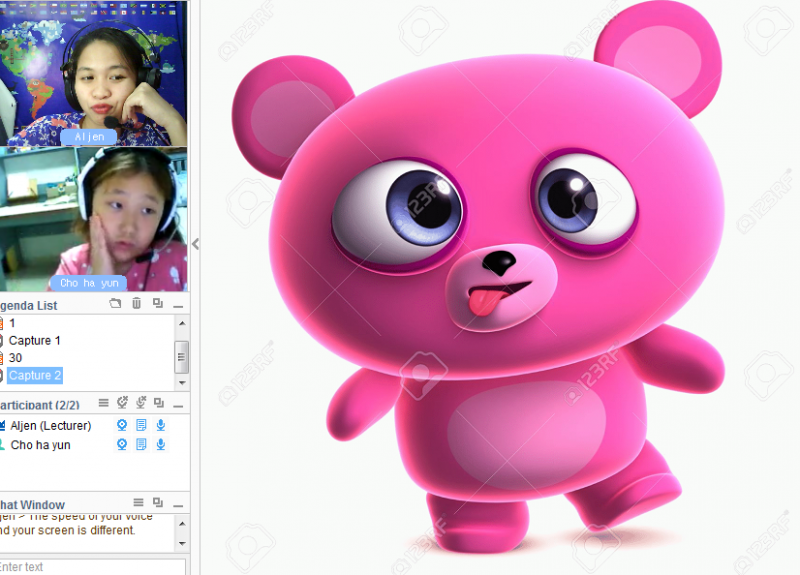This screenshot has width=800, height=575.
Task: Select Aljen (Lecturer) in participant list
Action: point(50,426)
